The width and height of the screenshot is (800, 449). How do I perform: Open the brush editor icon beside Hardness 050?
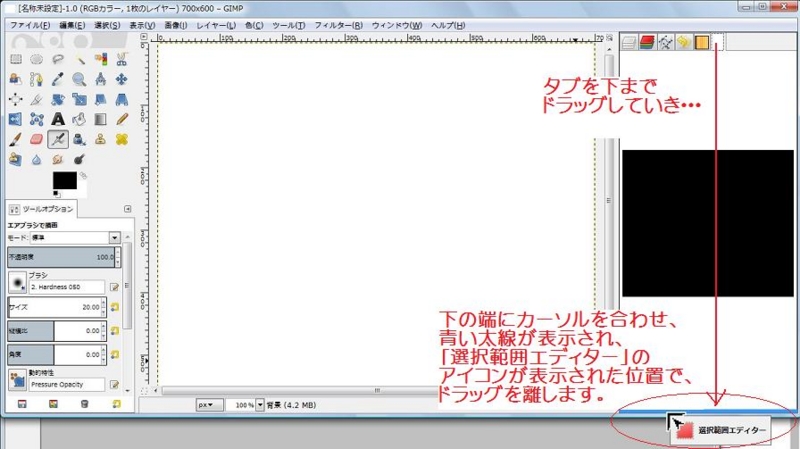pyautogui.click(x=114, y=287)
